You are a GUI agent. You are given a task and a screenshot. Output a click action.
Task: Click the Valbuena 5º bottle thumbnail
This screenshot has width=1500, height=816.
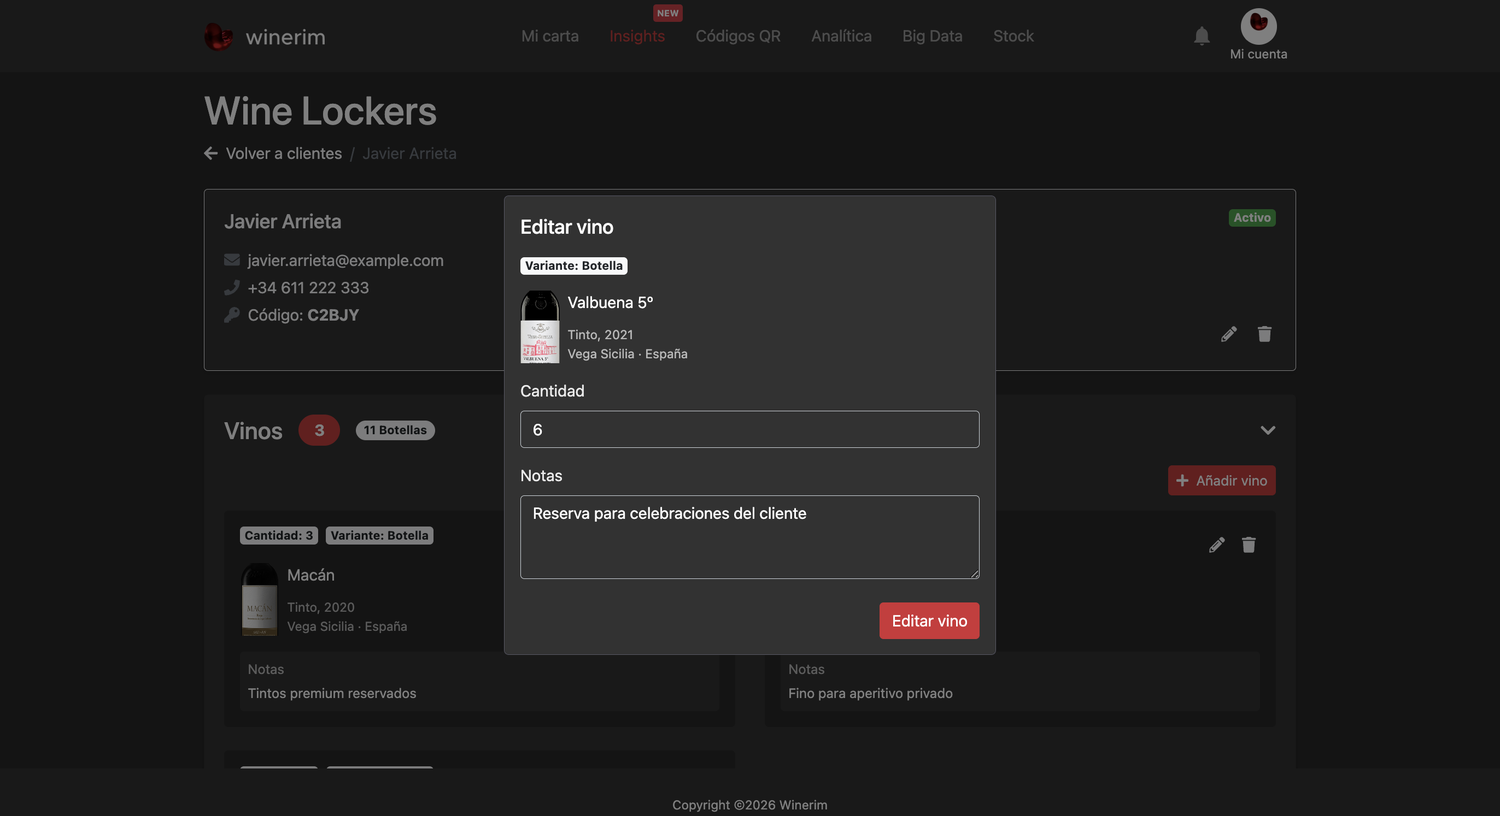tap(540, 327)
